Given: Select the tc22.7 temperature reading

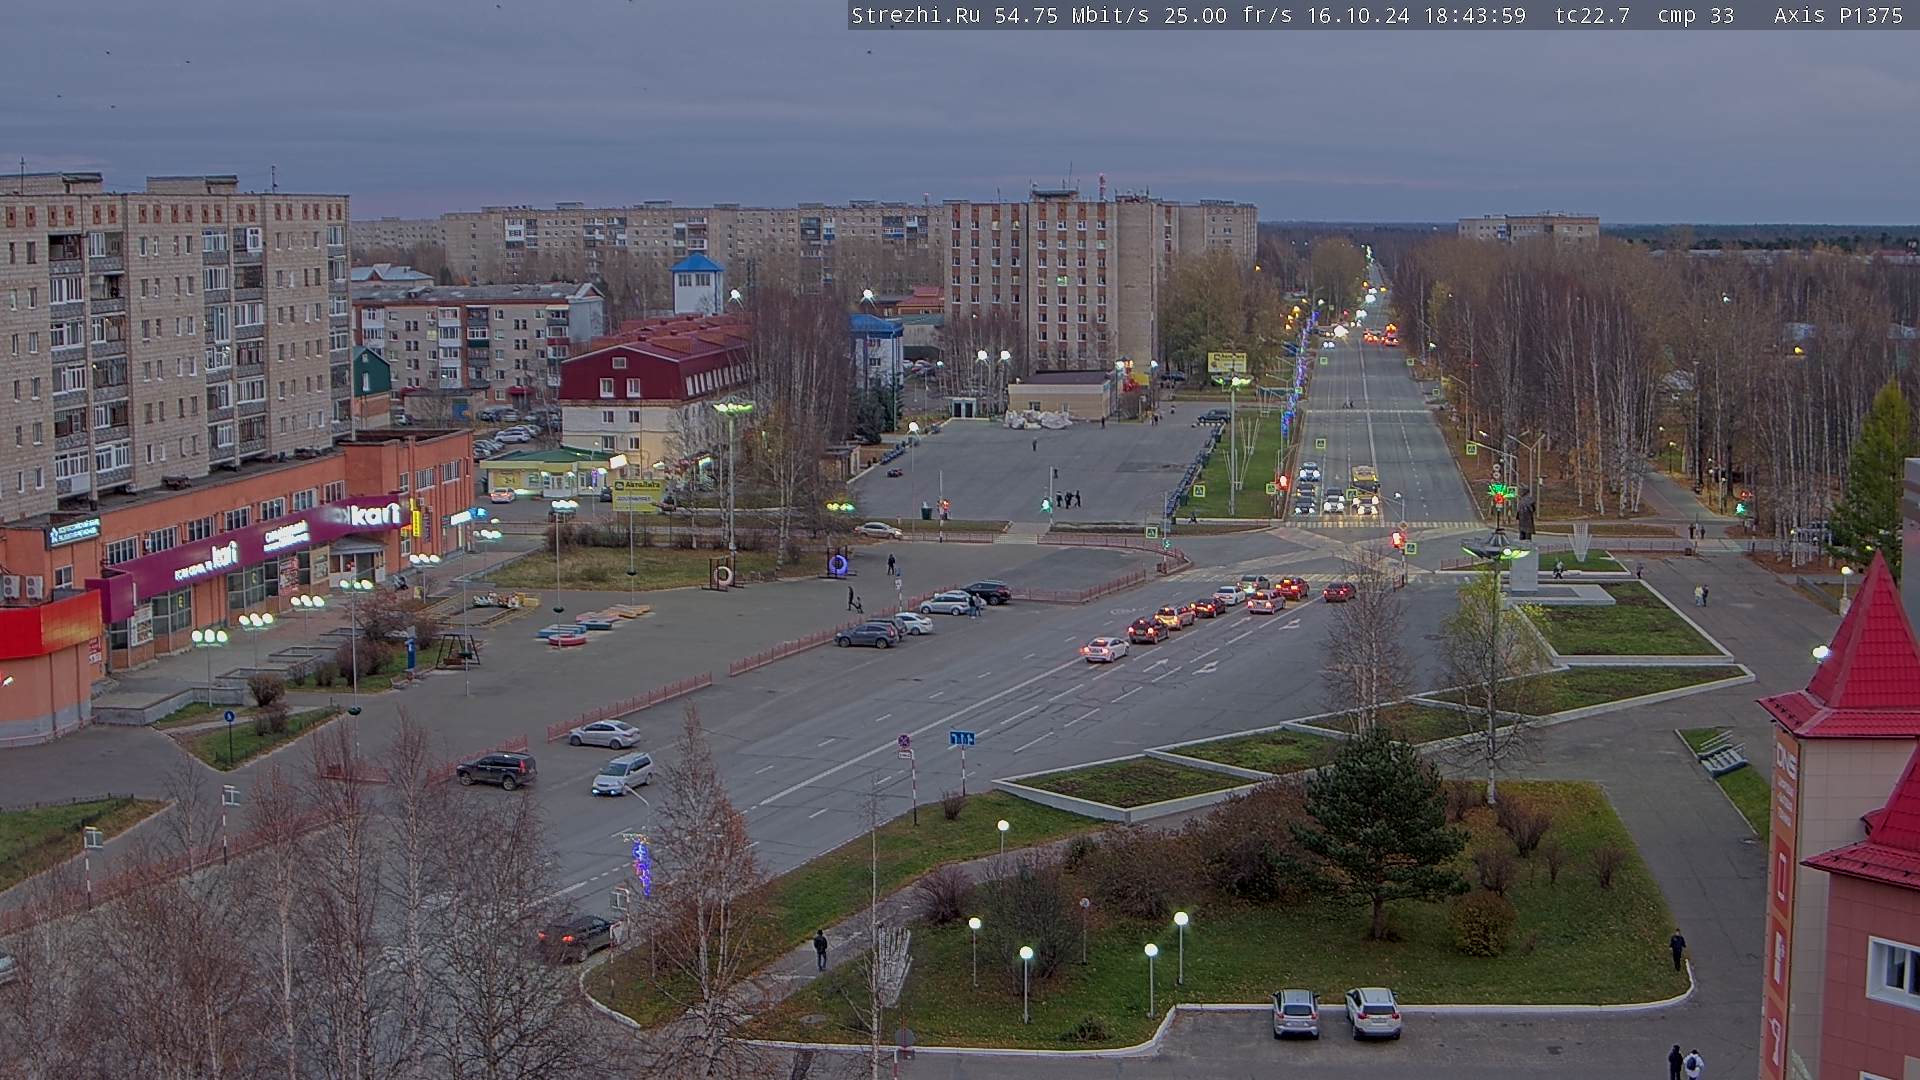Looking at the screenshot, I should click(x=1592, y=15).
